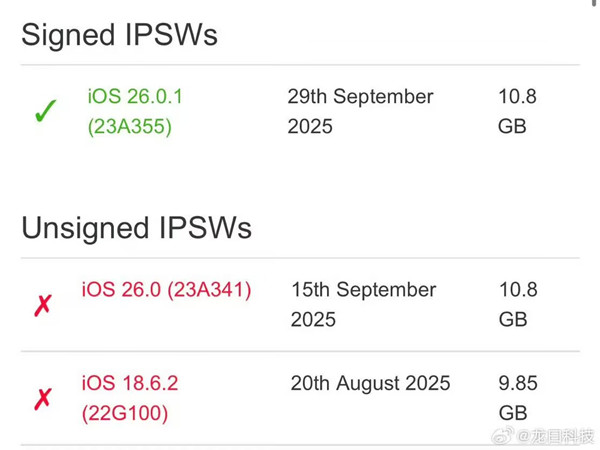Click the Unsigned IPSWs heading
This screenshot has width=600, height=450.
(x=136, y=228)
